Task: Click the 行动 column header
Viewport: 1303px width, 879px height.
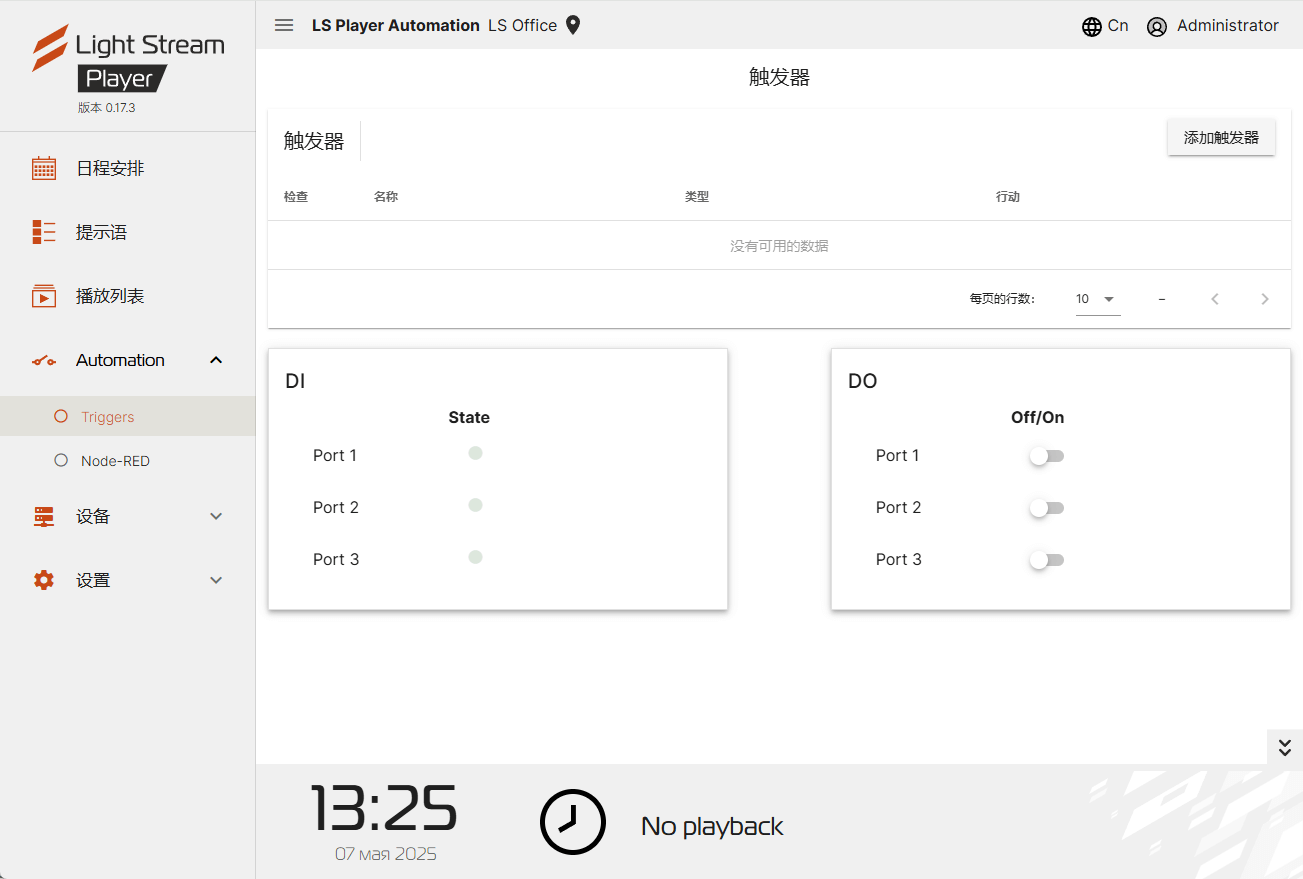Action: pos(1008,197)
